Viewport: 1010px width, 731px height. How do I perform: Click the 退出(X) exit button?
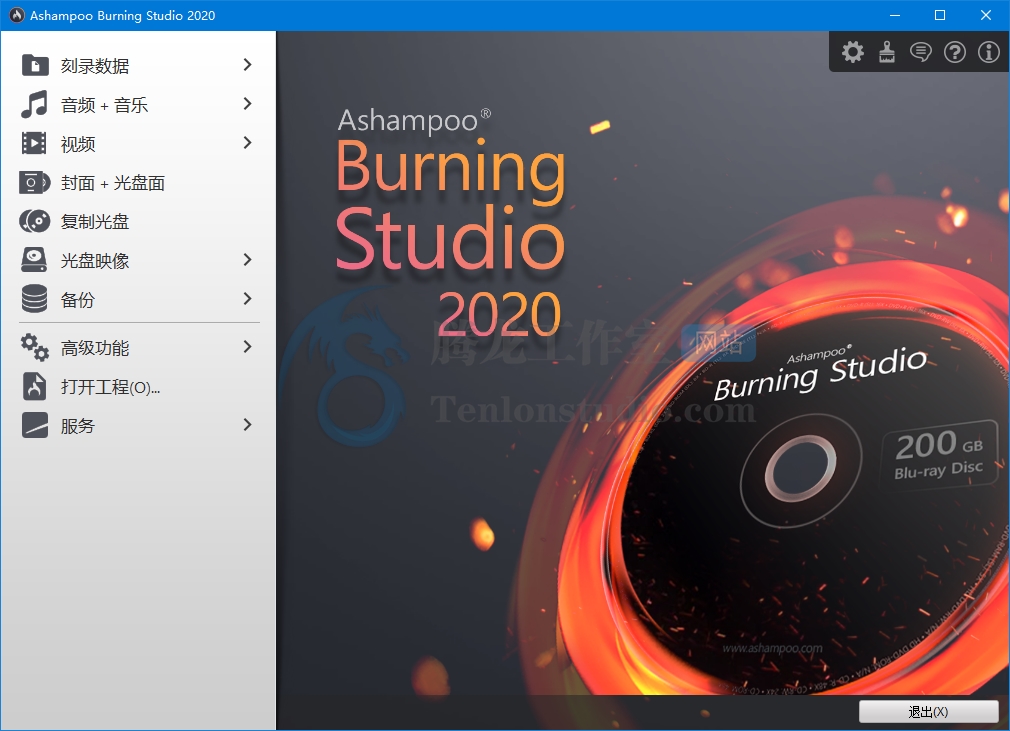tap(928, 712)
